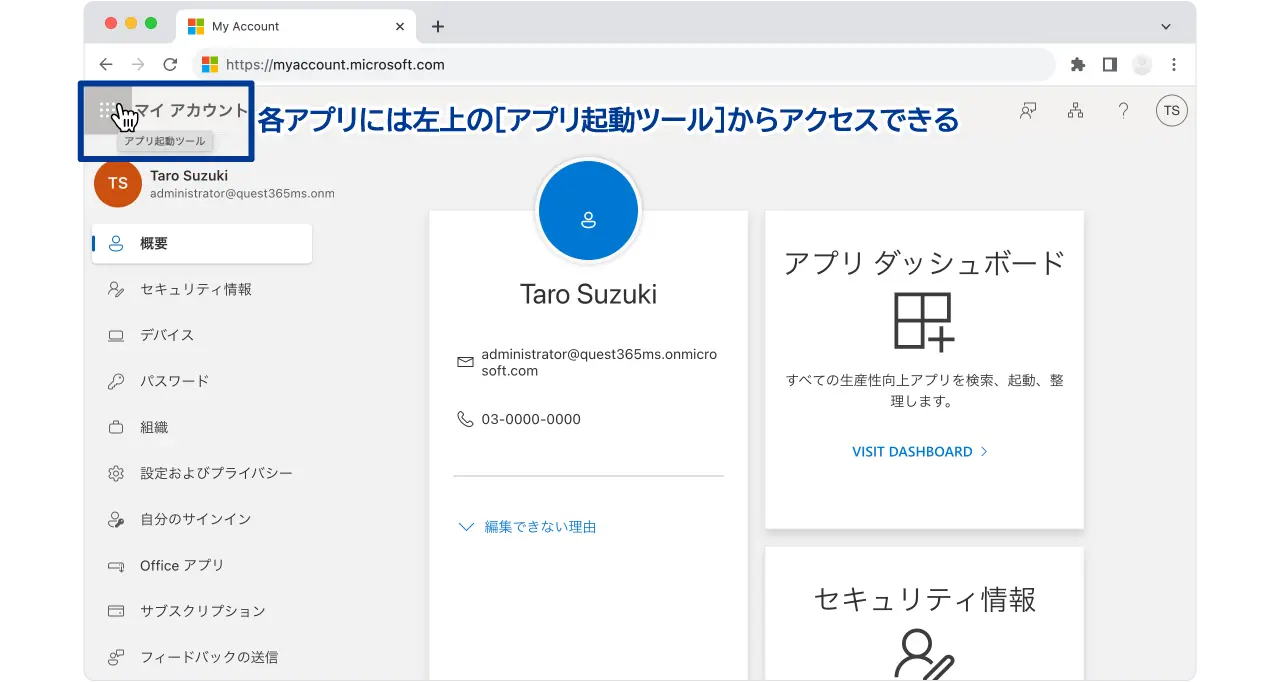Click the Taro Suzuki name on card
This screenshot has height=682, width=1280.
tap(588, 294)
